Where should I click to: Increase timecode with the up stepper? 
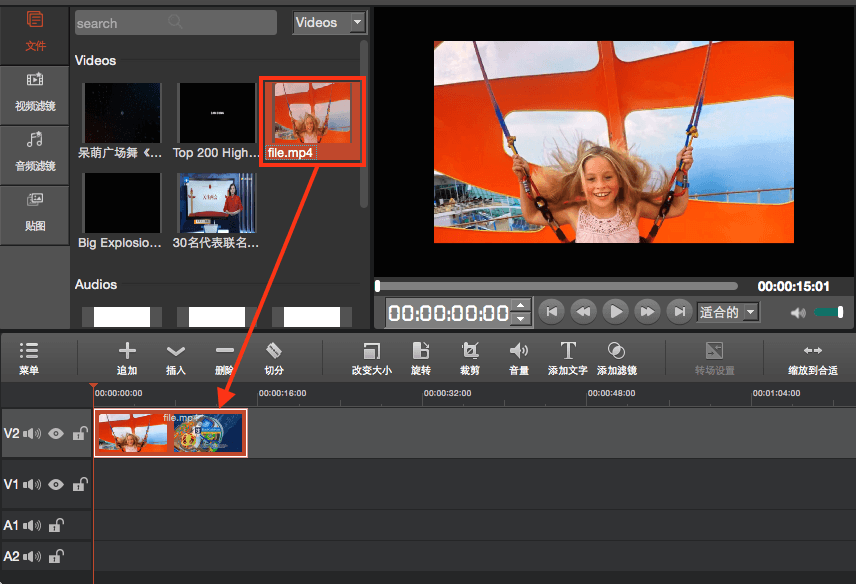point(521,306)
